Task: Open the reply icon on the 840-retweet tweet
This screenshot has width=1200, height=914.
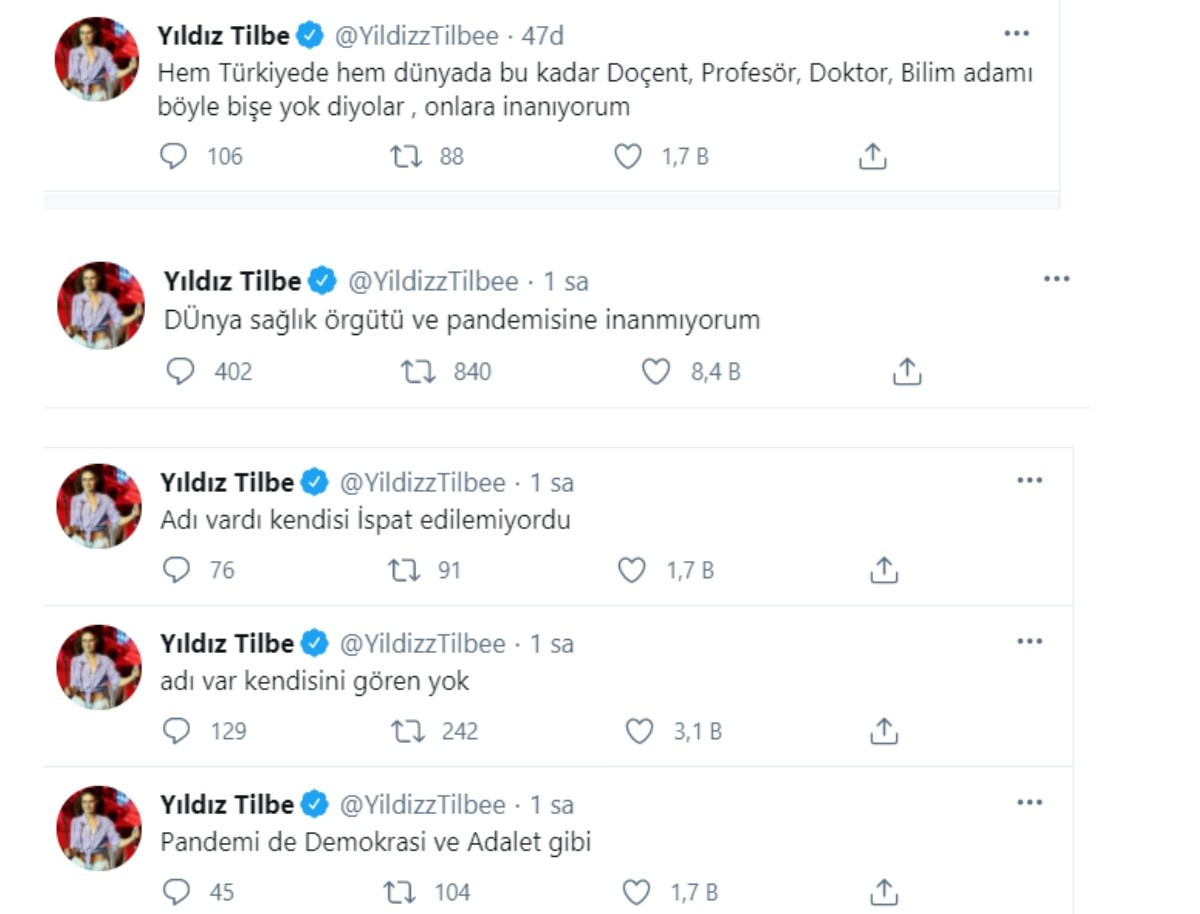Action: pos(181,371)
